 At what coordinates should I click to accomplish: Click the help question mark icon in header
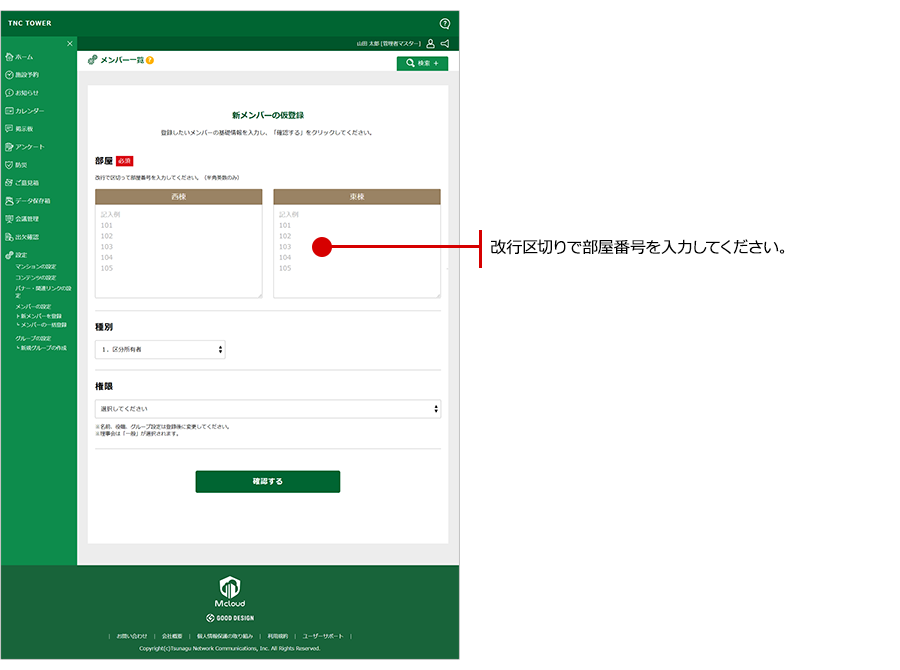pyautogui.click(x=445, y=23)
